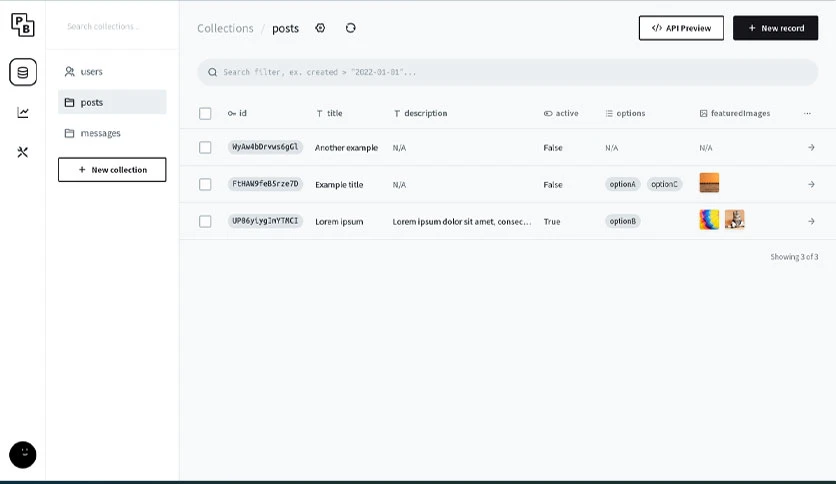Click the Another example title cell
The width and height of the screenshot is (836, 484).
click(346, 148)
